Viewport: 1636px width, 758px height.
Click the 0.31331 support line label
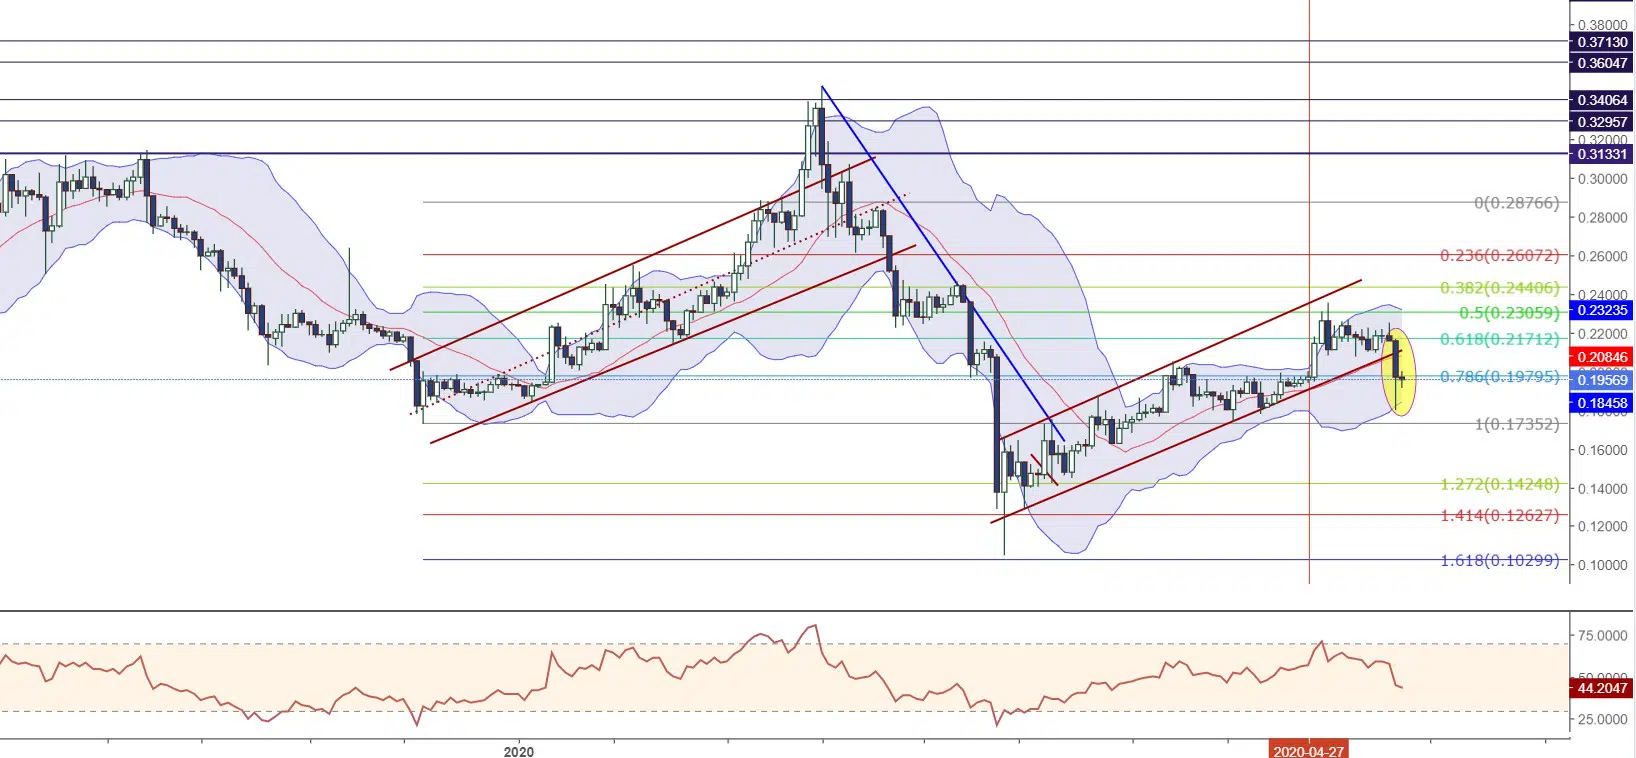1602,154
